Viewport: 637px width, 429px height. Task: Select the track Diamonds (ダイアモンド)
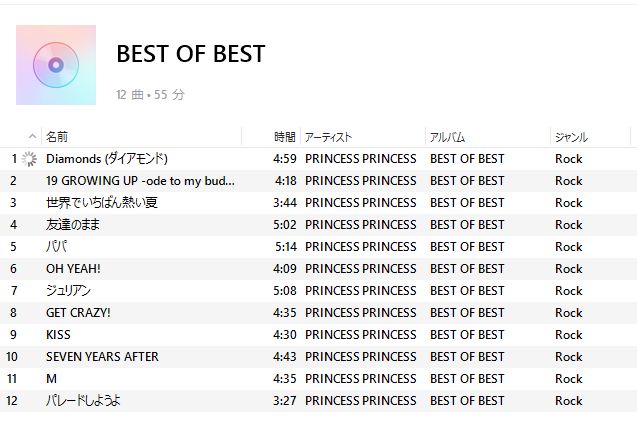106,159
